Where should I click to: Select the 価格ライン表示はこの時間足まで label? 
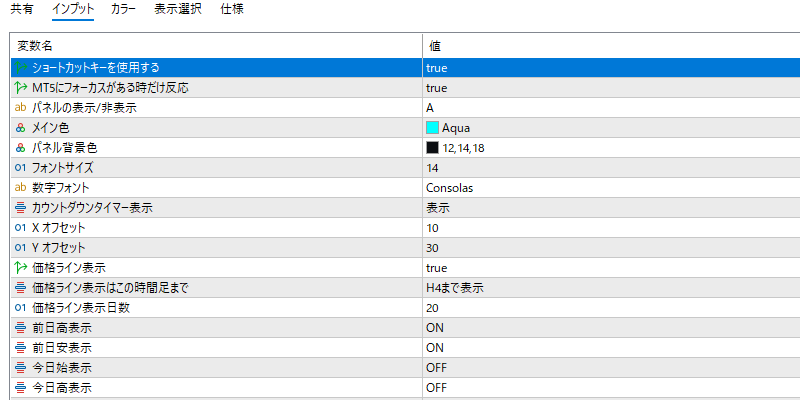click(x=110, y=288)
